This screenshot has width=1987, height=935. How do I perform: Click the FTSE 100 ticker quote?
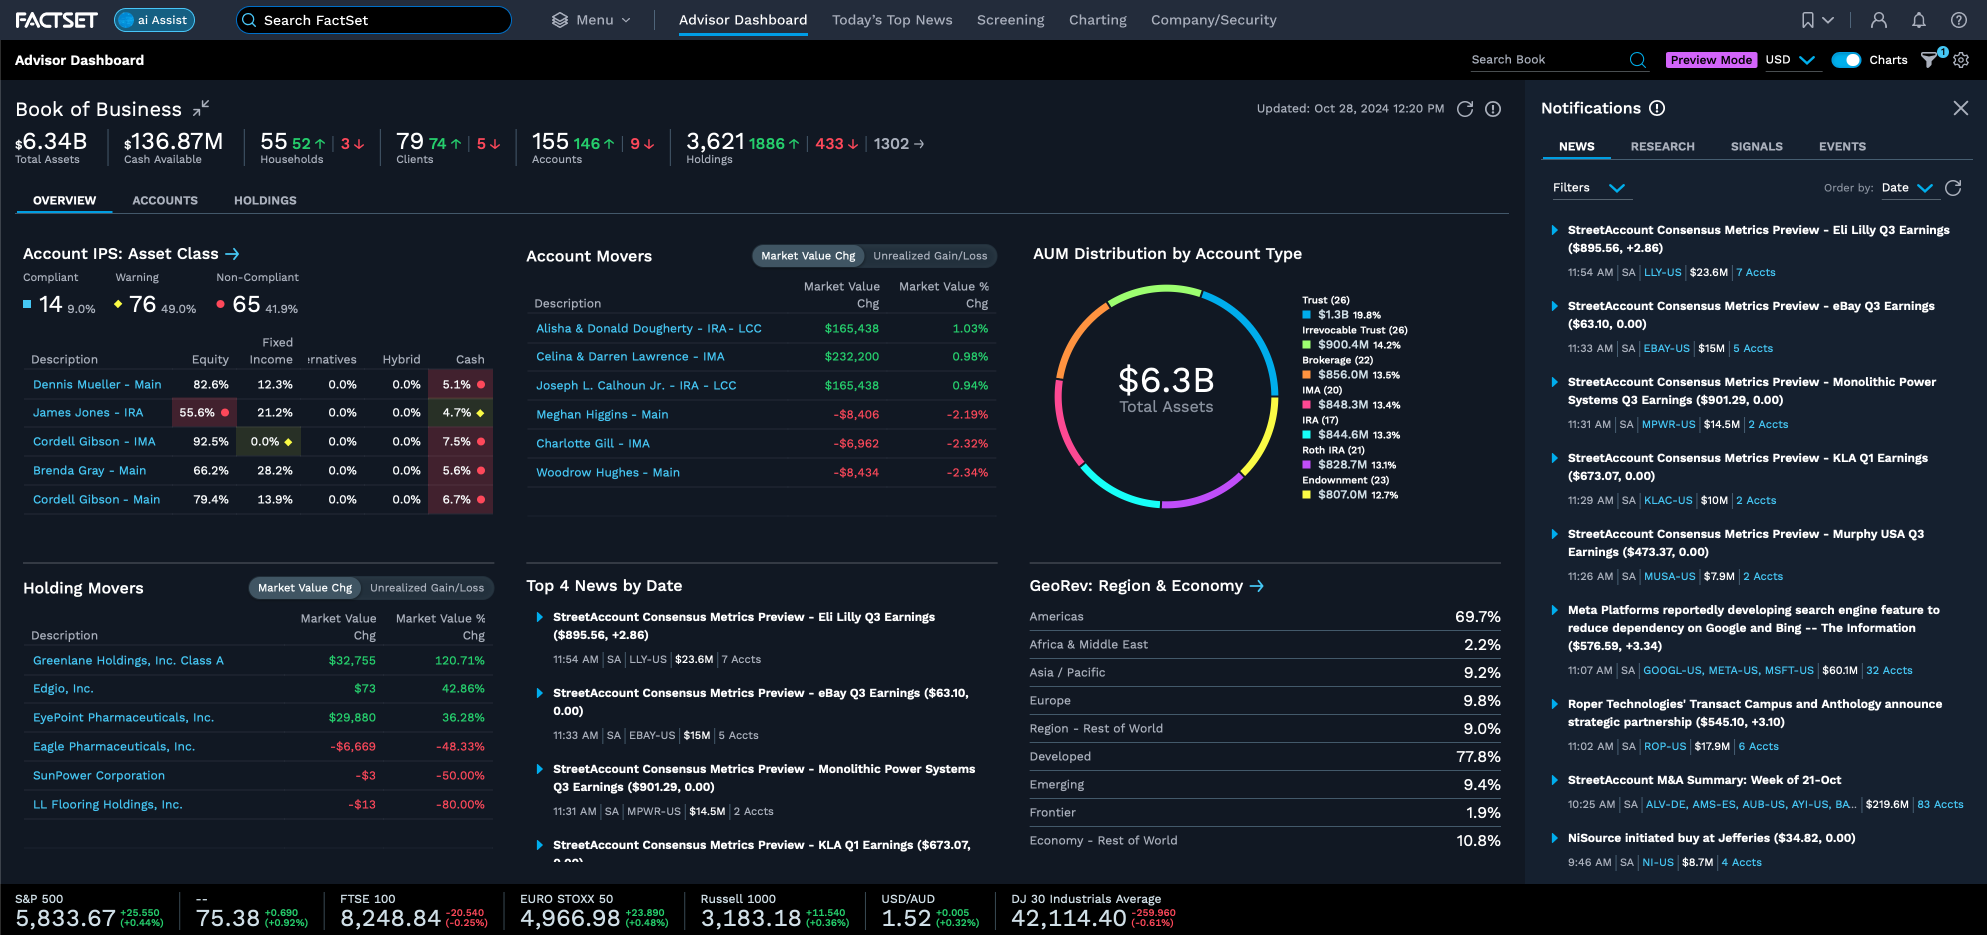(x=414, y=911)
